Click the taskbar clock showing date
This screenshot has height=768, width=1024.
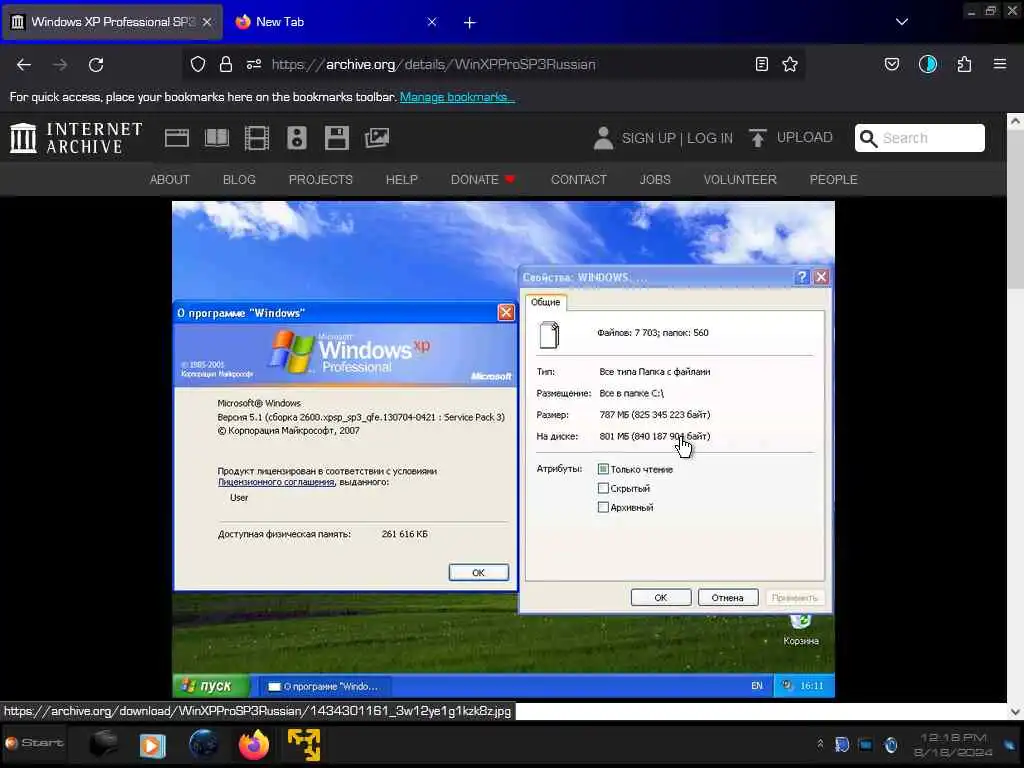953,745
